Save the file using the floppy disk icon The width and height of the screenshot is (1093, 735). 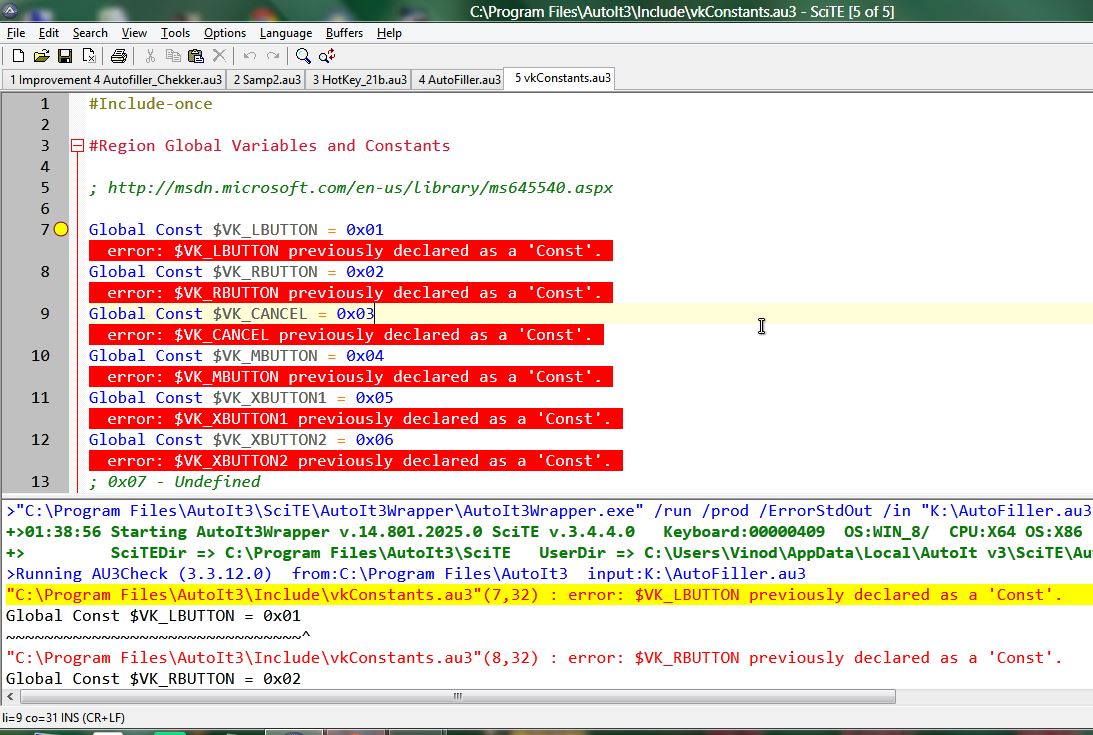(x=65, y=56)
